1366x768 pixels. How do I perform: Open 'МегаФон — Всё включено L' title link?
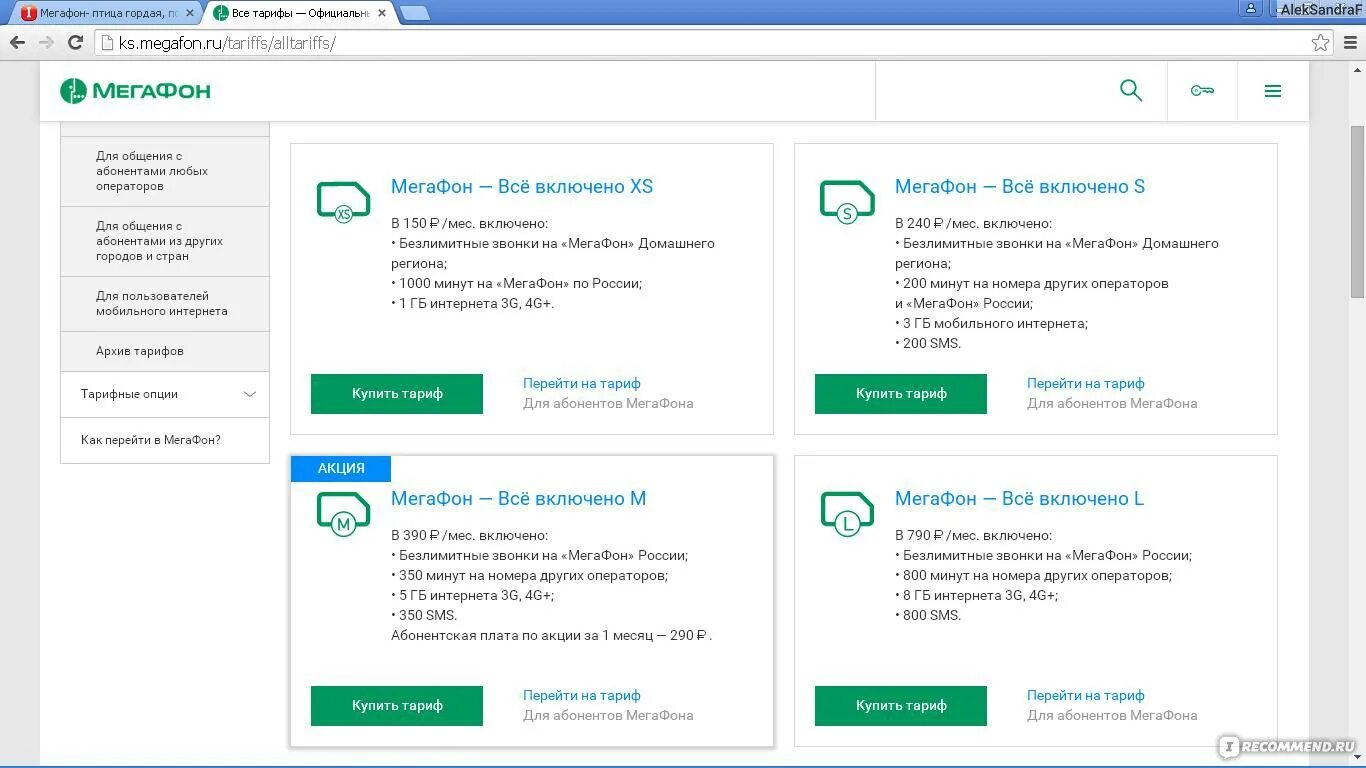click(1019, 498)
